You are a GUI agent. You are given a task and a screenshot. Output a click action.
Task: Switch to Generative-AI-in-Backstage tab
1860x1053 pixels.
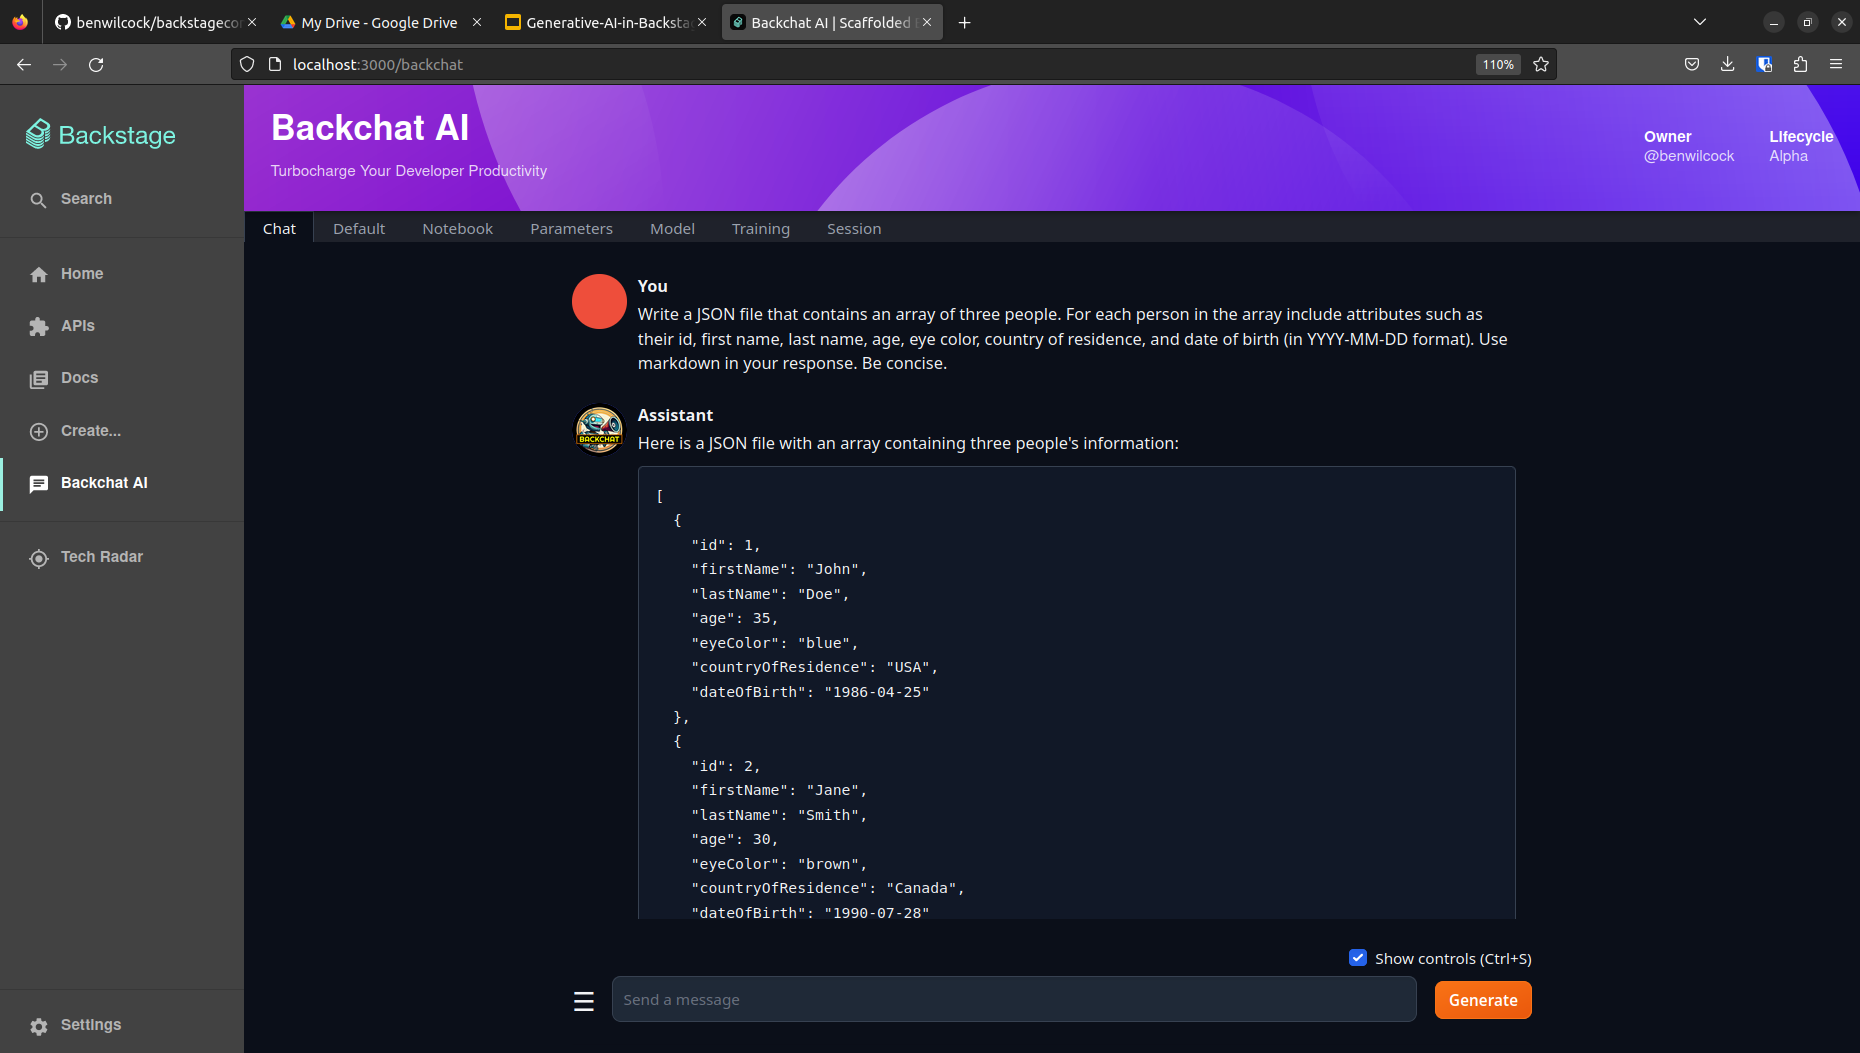pyautogui.click(x=607, y=22)
